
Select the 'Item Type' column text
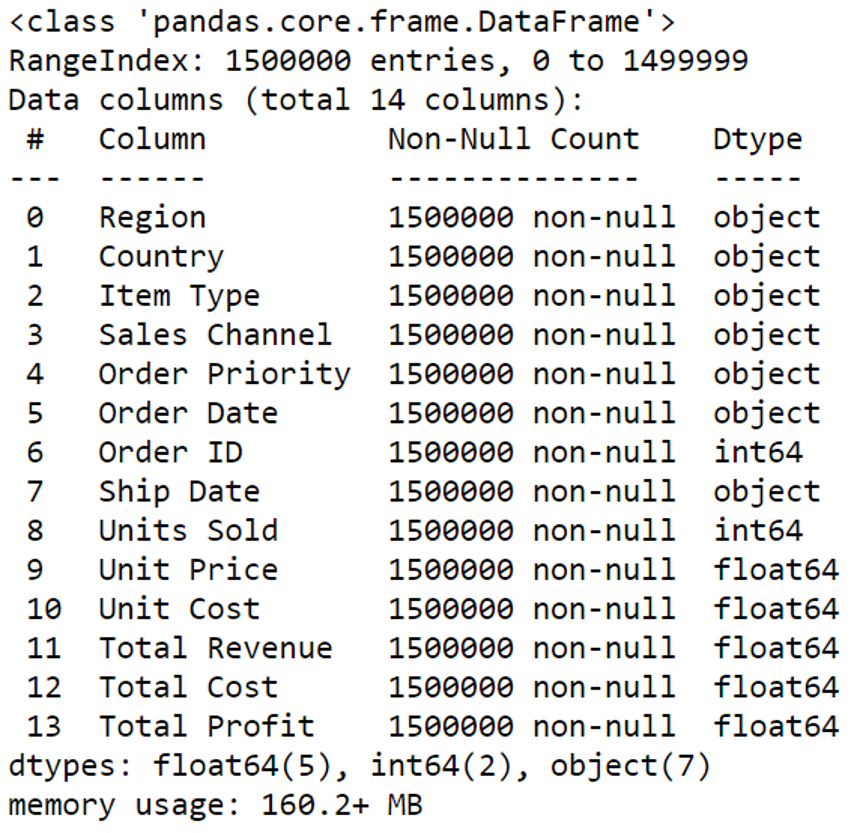[x=179, y=297]
